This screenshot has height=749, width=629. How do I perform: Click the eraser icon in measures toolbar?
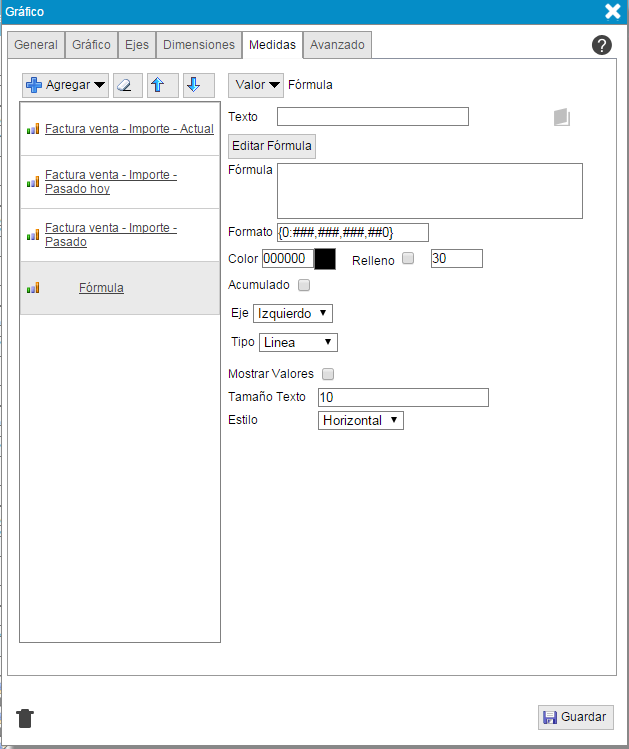128,85
